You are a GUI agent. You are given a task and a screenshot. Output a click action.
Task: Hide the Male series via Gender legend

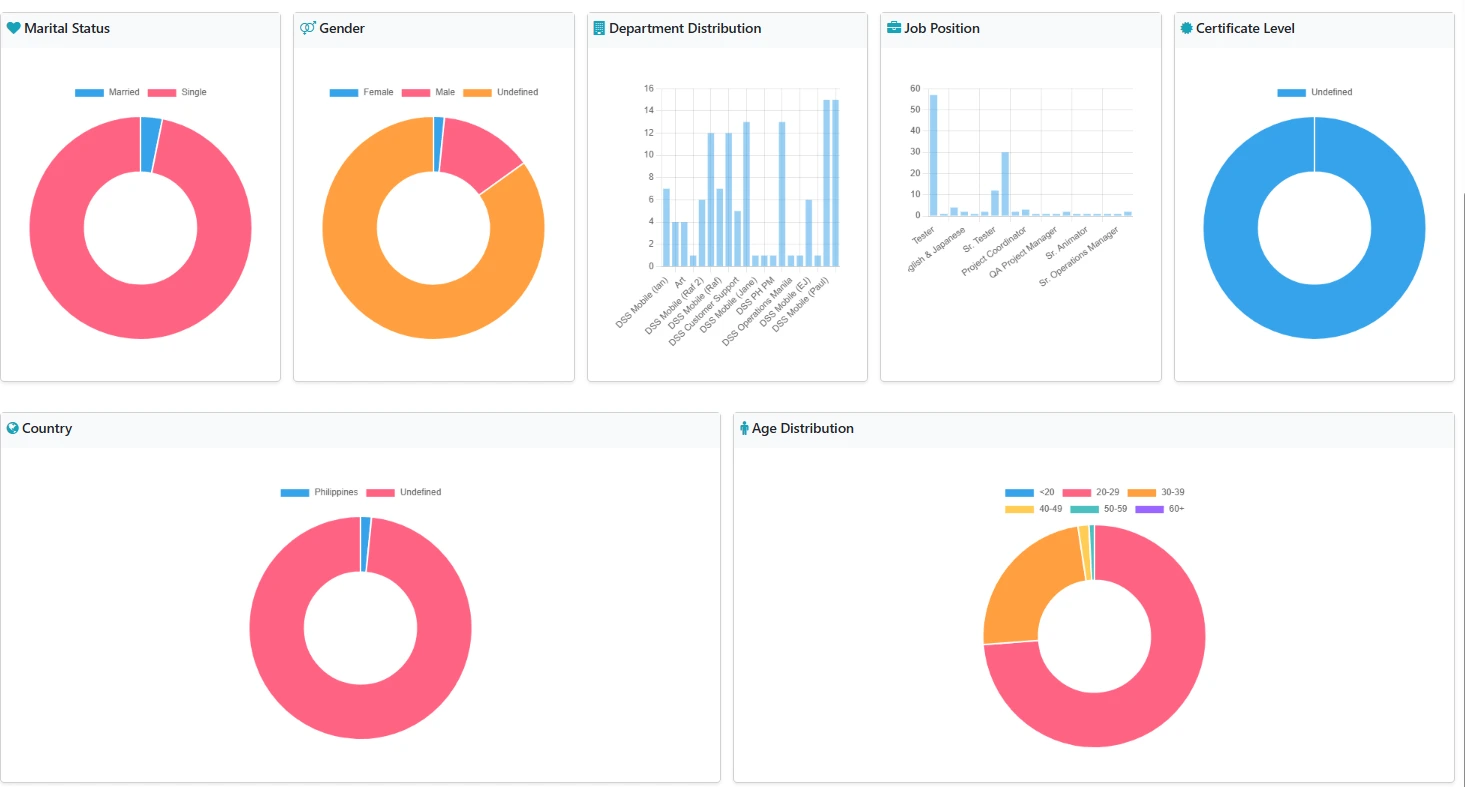coord(444,93)
